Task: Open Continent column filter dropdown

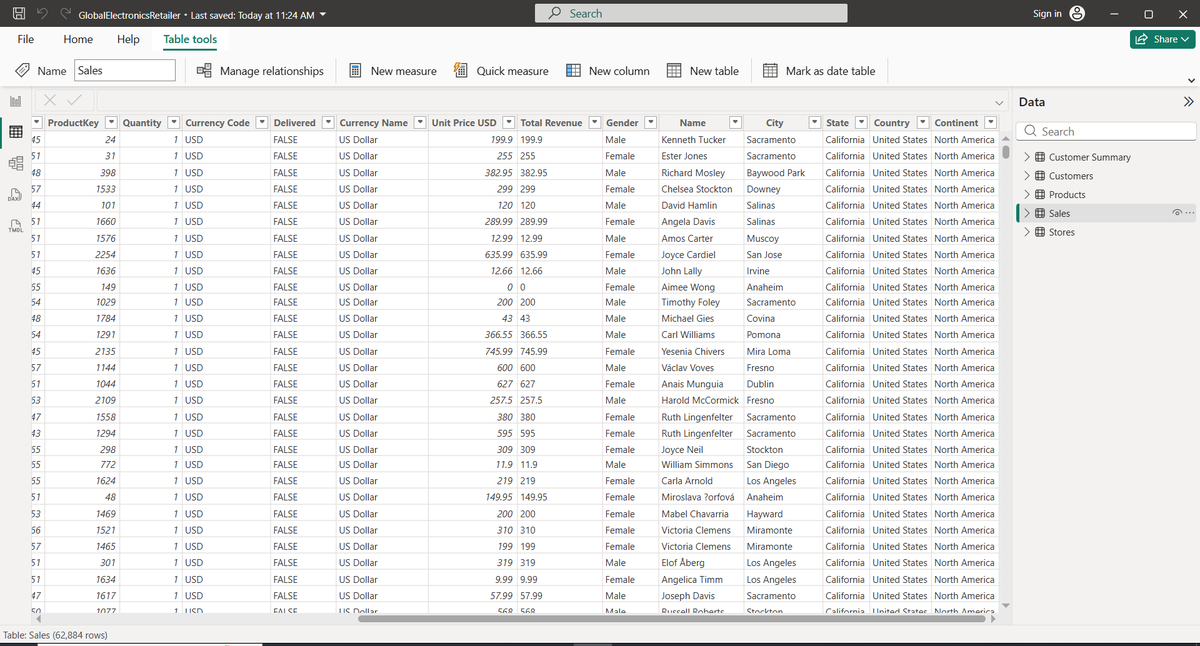Action: [991, 123]
